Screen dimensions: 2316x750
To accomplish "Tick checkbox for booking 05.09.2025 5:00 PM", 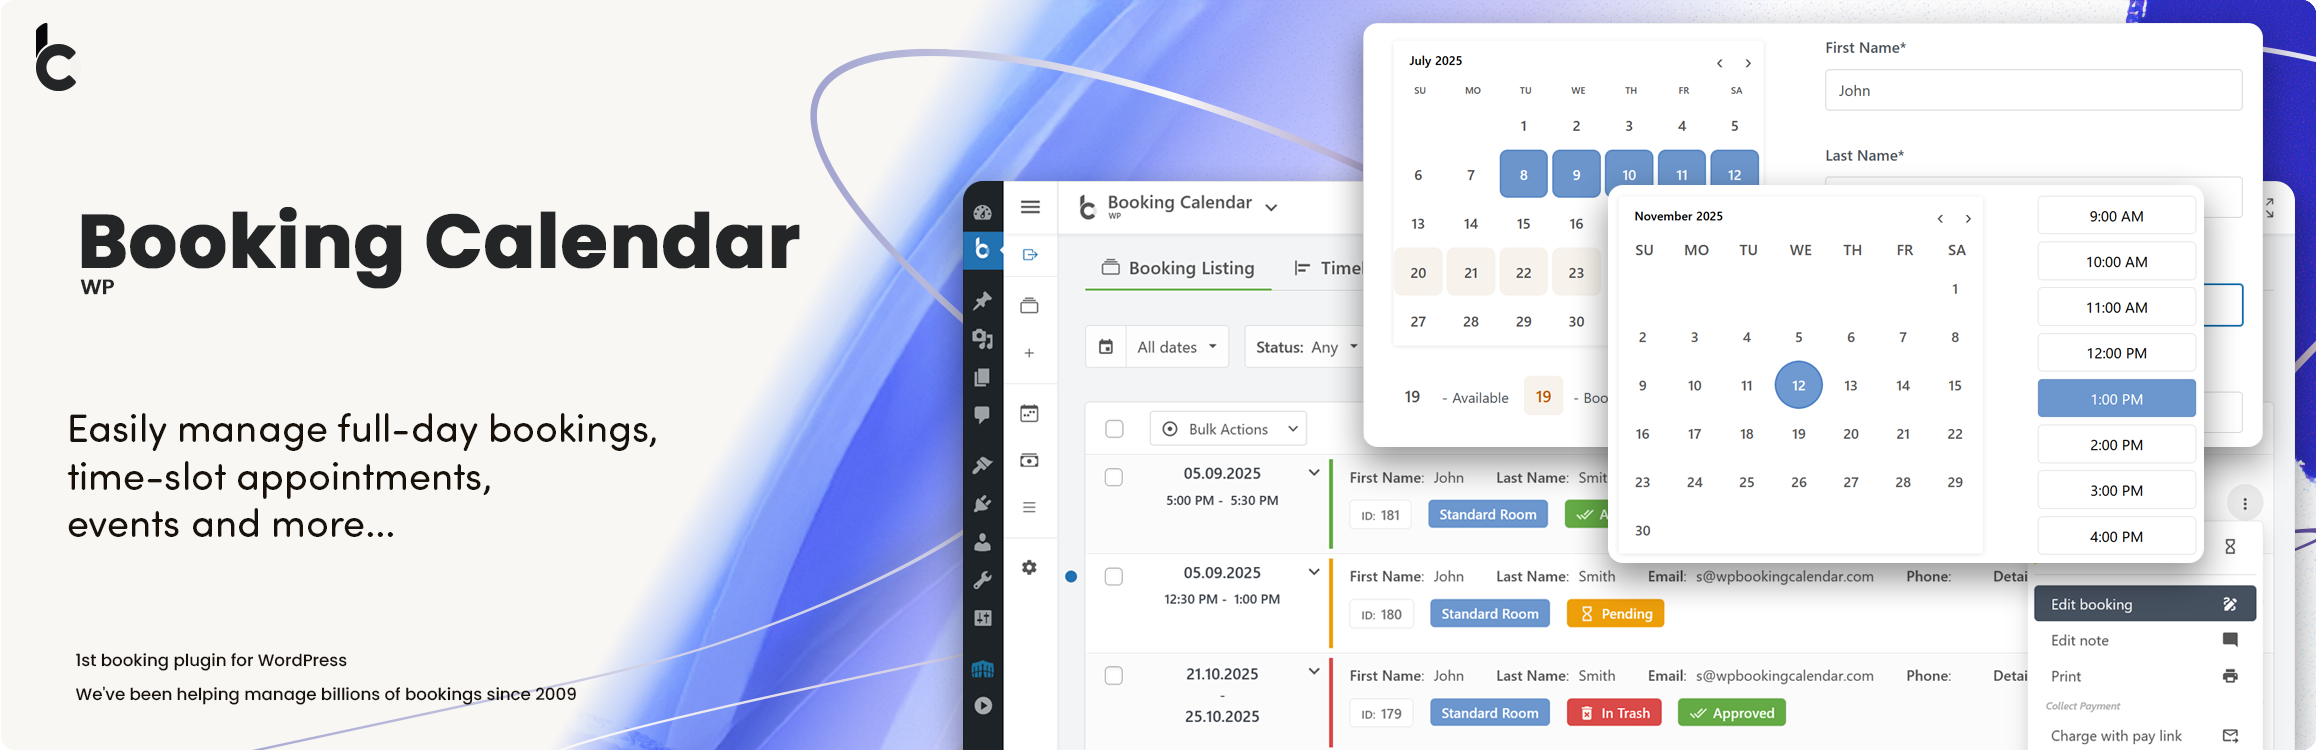I will (x=1114, y=478).
